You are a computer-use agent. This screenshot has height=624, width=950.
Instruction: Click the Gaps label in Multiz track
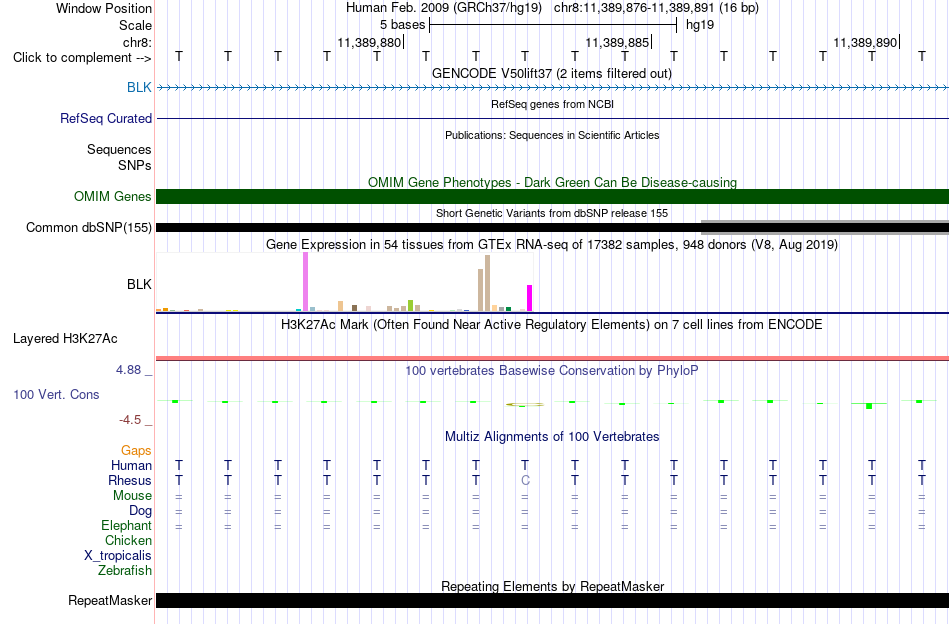(136, 450)
